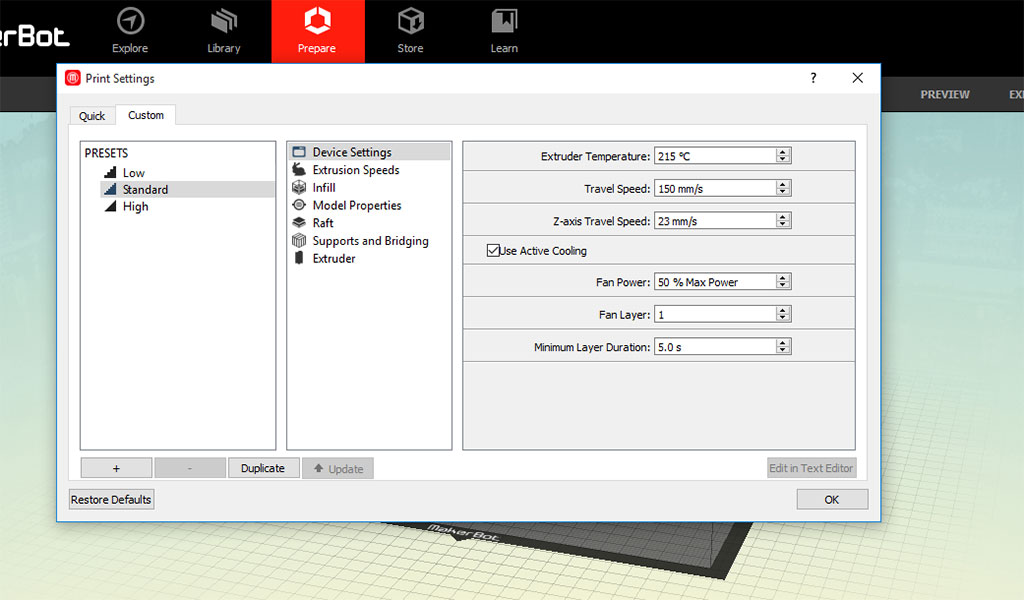This screenshot has height=600, width=1024.
Task: Decrease Minimum Layer Duration with down arrow
Action: 782,350
